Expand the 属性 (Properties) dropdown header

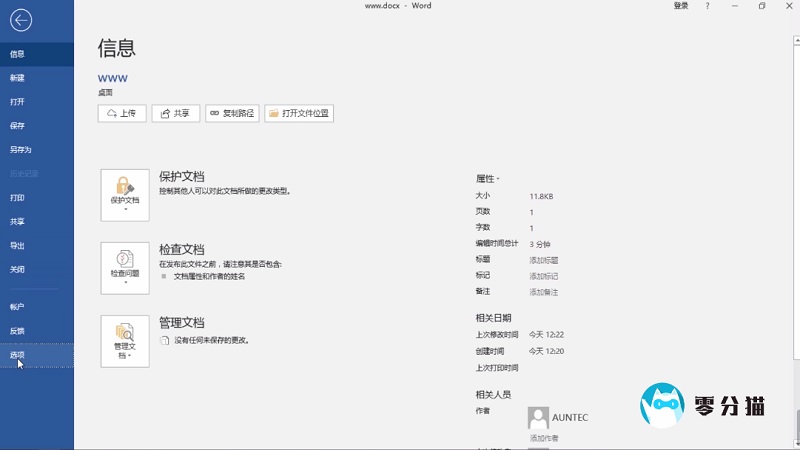point(488,178)
